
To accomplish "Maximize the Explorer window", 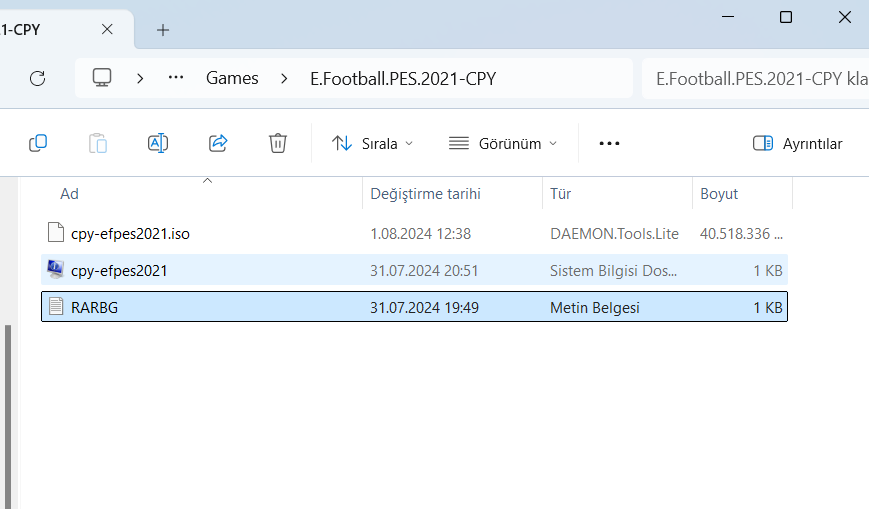I will (785, 17).
